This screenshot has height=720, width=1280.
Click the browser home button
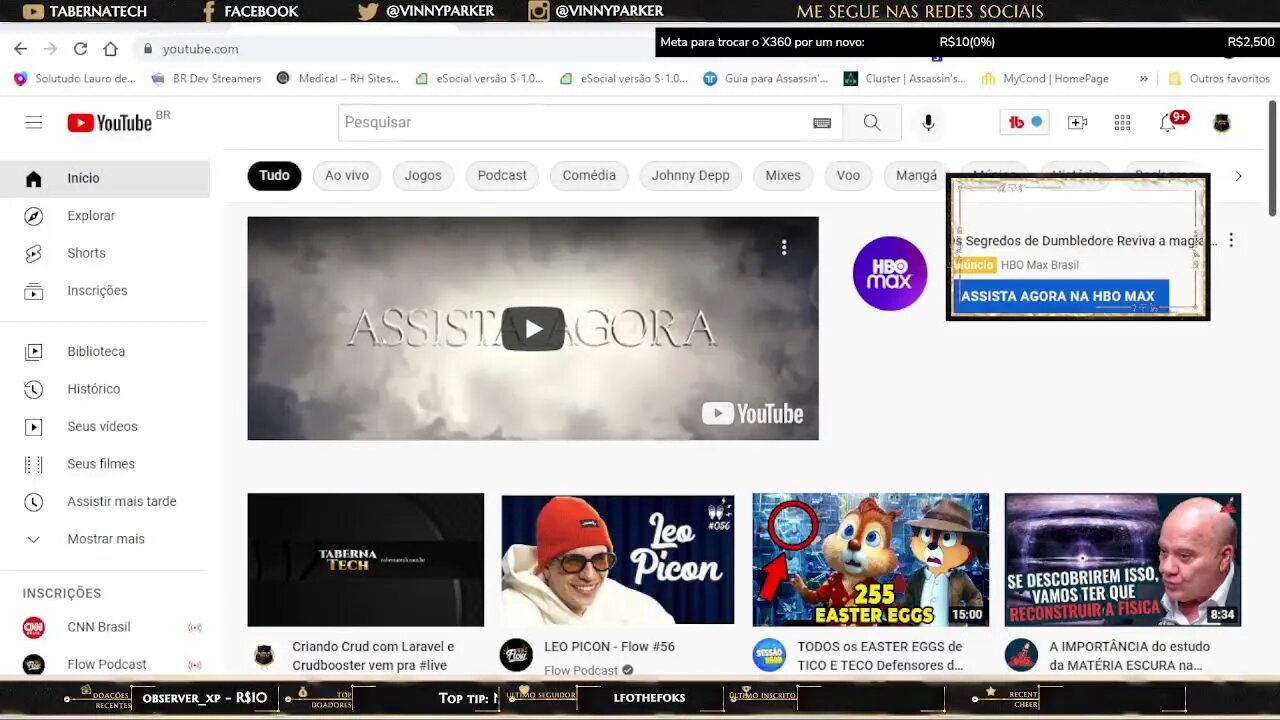point(110,48)
